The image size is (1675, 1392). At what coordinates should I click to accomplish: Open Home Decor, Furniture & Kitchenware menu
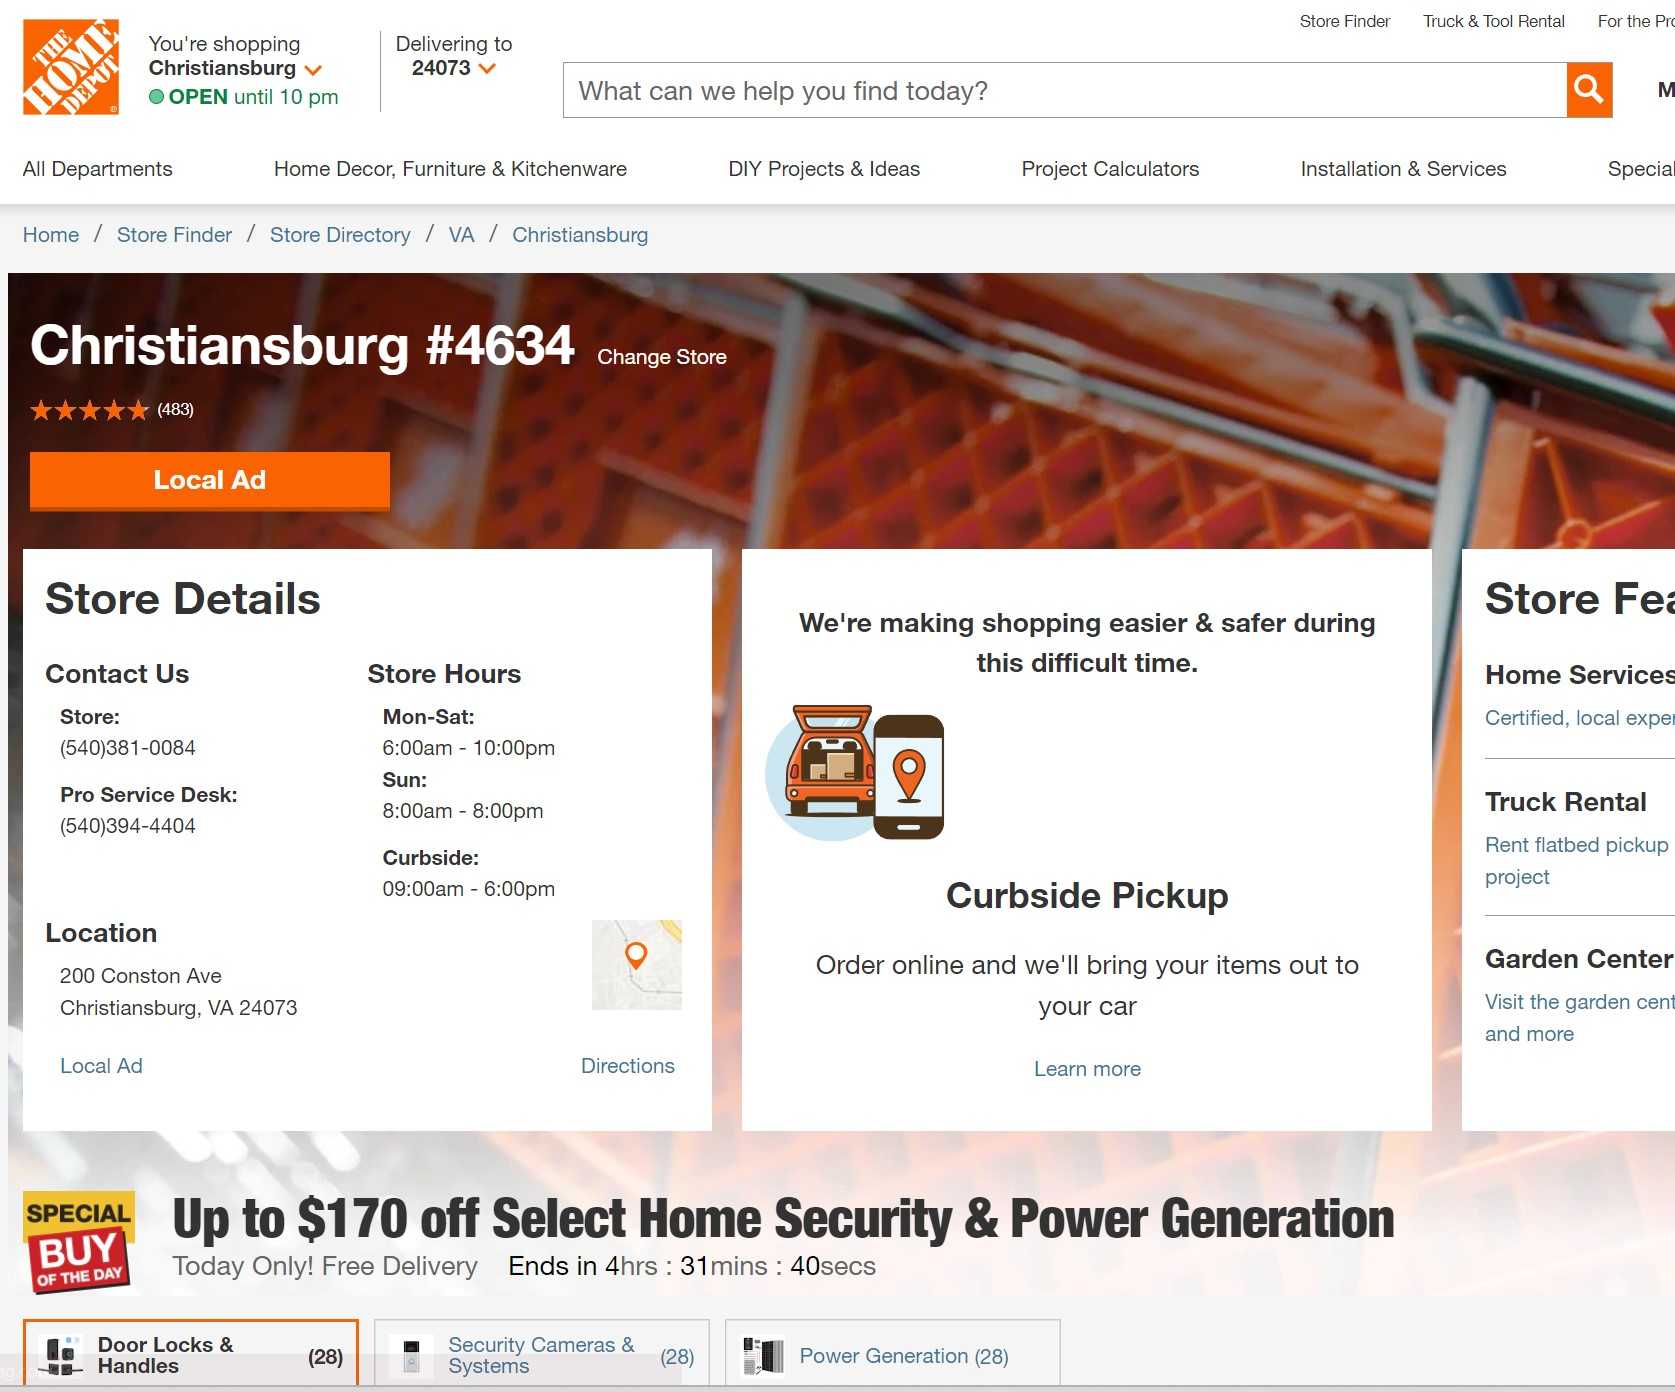(x=450, y=169)
